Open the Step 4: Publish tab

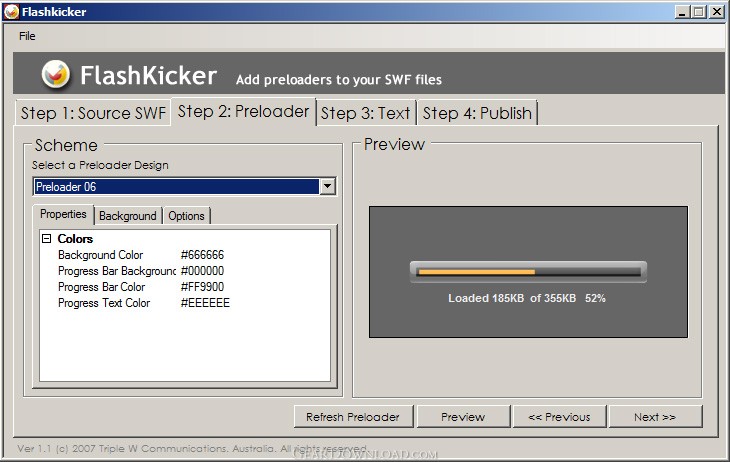(x=477, y=113)
